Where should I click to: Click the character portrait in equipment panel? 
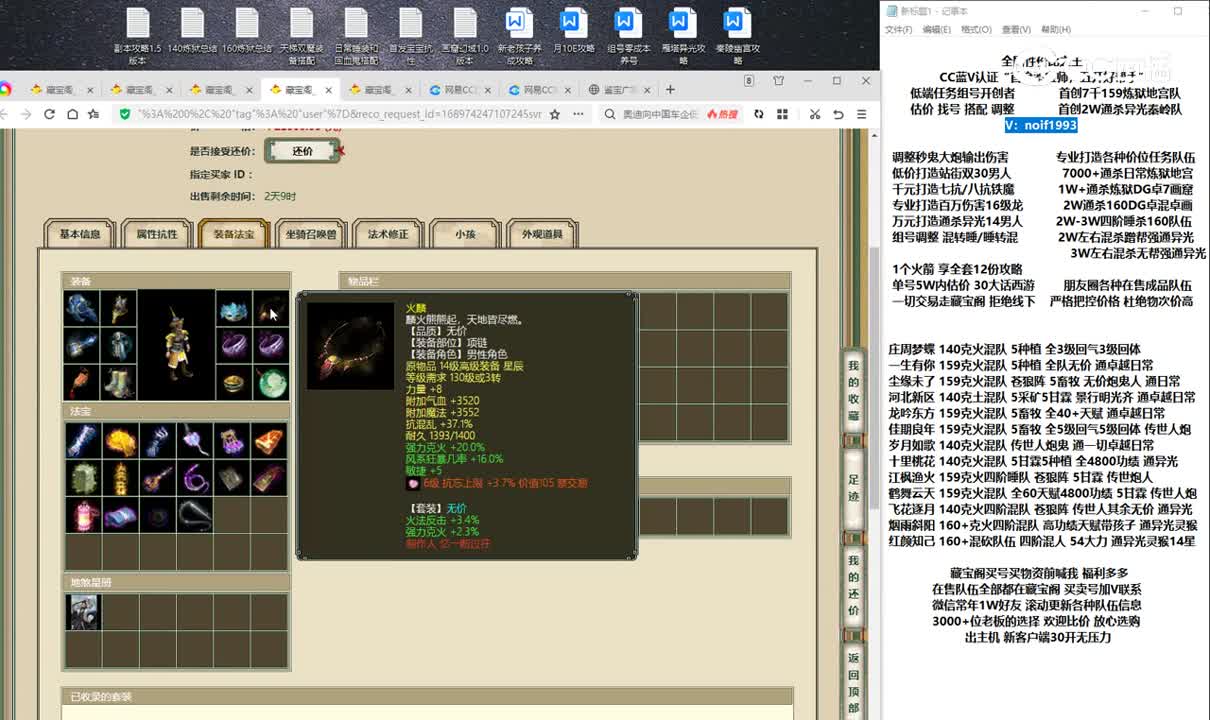[x=176, y=346]
